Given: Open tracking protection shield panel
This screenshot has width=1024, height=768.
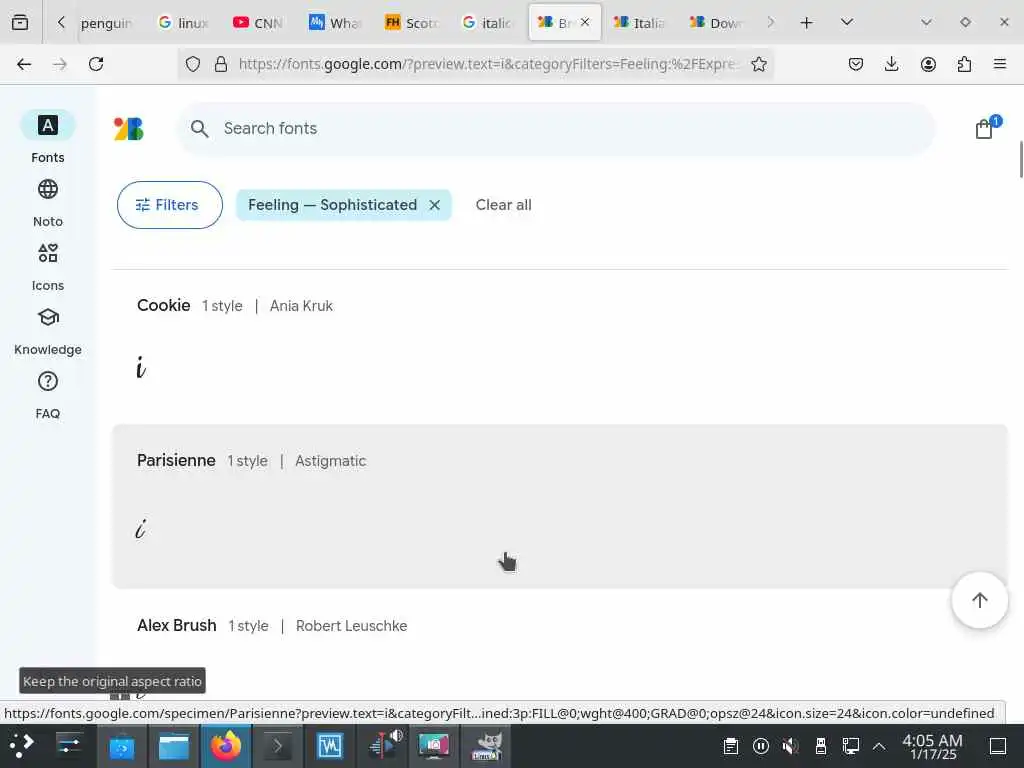Looking at the screenshot, I should pos(193,64).
